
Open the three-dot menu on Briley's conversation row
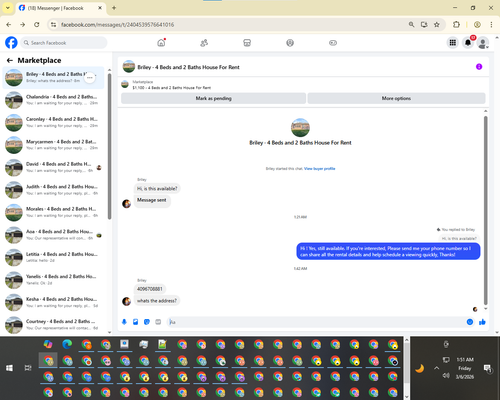90,77
